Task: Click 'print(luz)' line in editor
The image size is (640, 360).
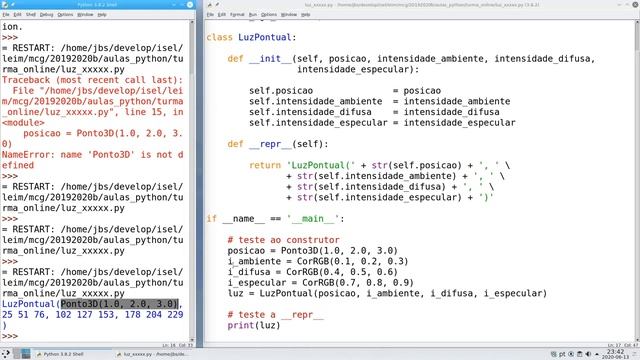Action: point(254,325)
